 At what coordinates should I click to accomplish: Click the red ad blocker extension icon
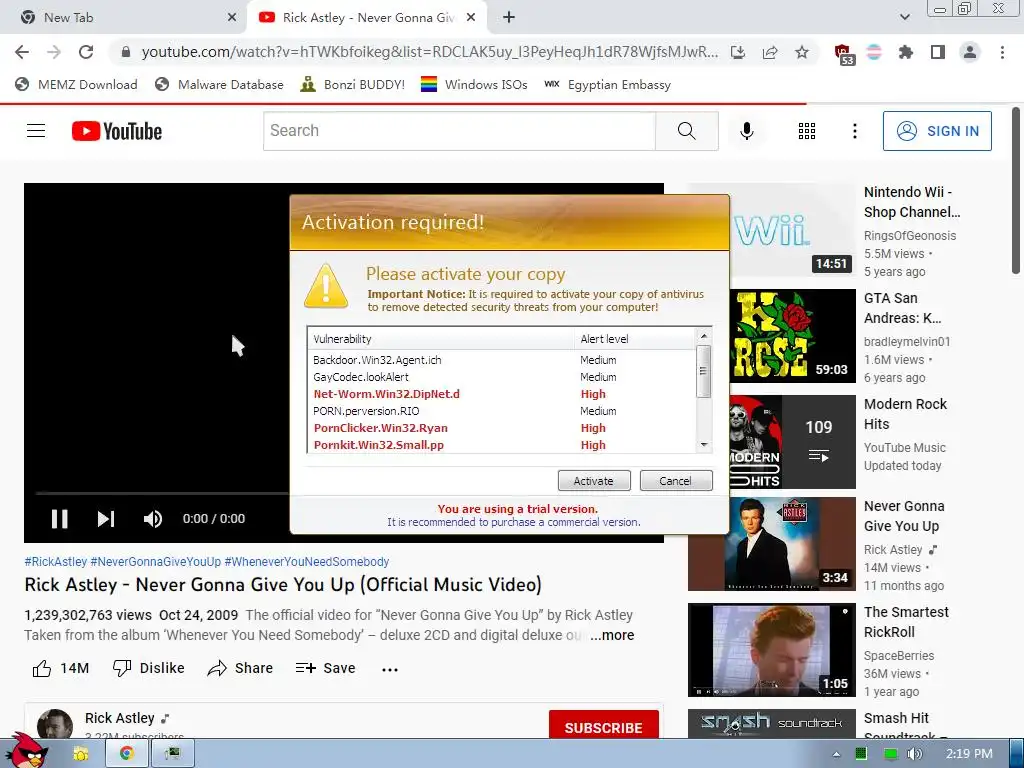842,52
